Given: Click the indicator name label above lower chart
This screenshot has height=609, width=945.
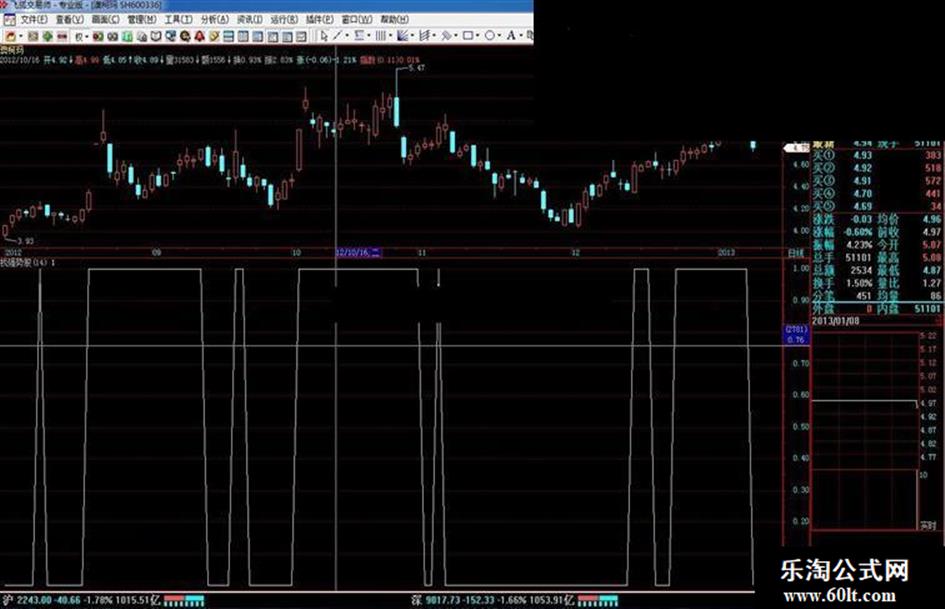Looking at the screenshot, I should click(28, 263).
